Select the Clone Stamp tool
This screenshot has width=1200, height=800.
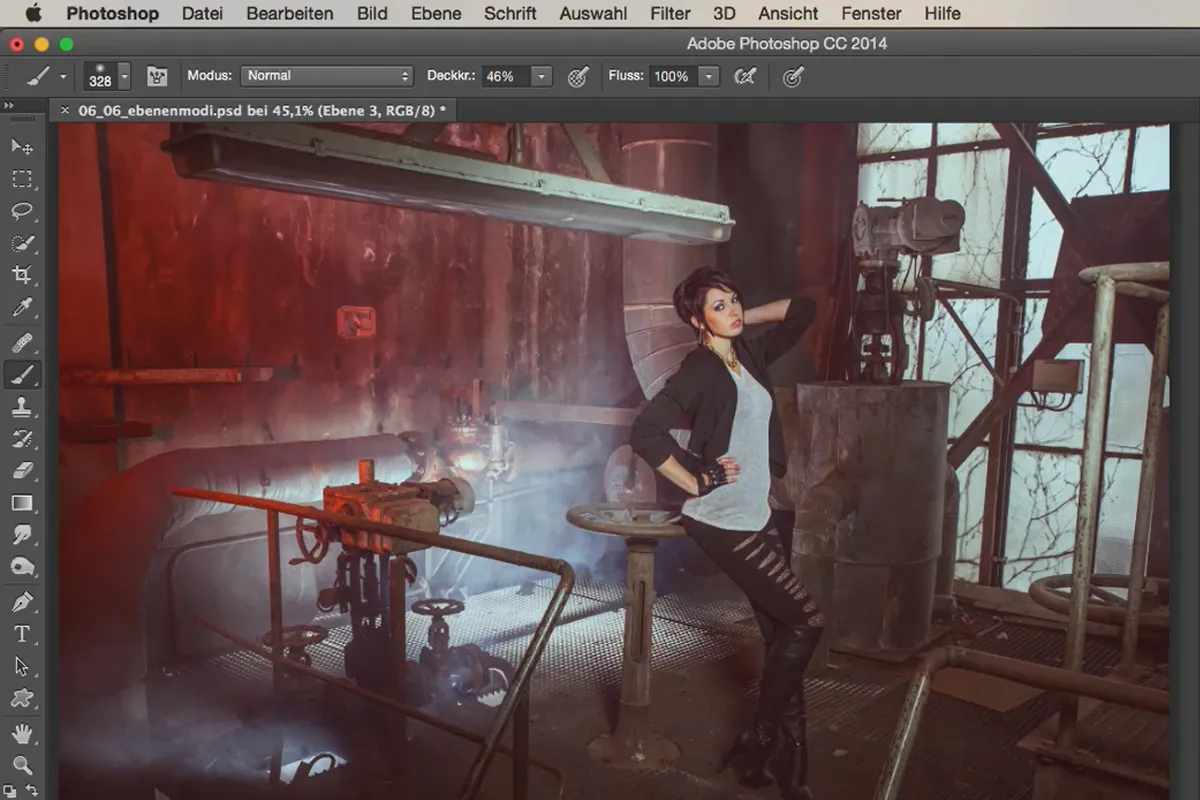coord(21,406)
